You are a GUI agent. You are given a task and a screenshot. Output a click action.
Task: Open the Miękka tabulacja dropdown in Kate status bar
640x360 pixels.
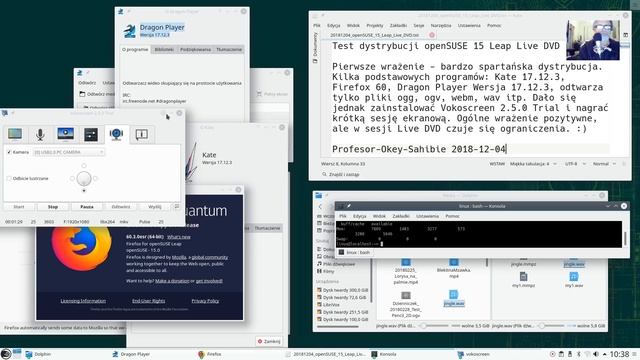click(x=533, y=164)
